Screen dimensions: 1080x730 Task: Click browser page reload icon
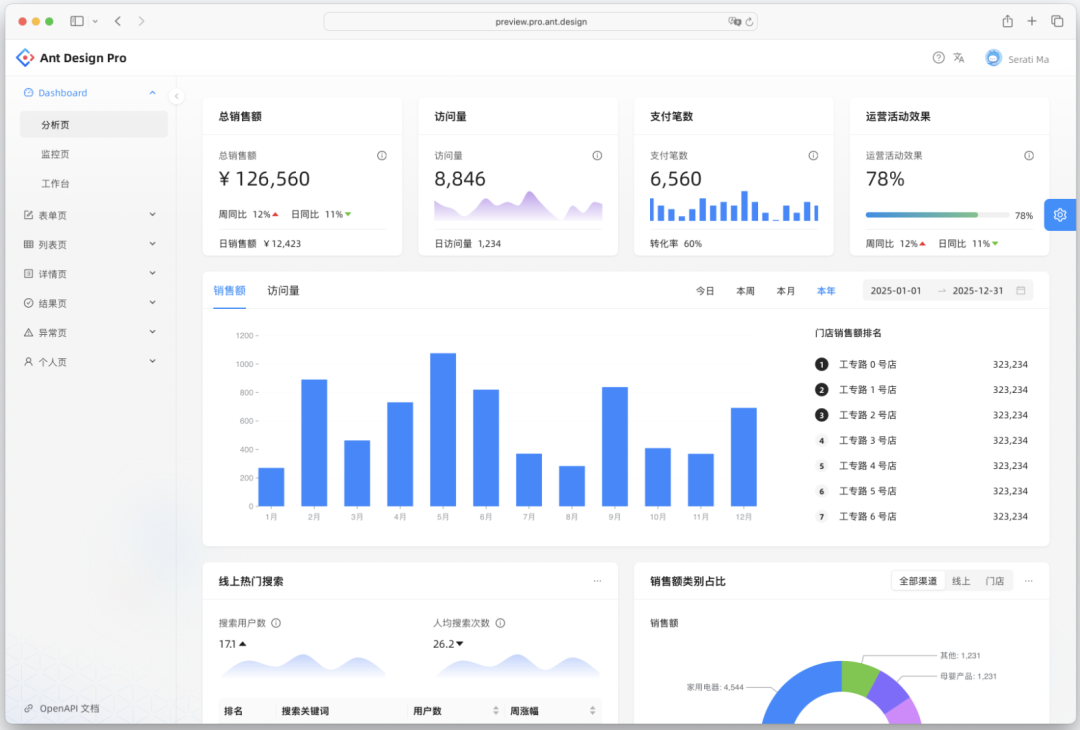(749, 22)
